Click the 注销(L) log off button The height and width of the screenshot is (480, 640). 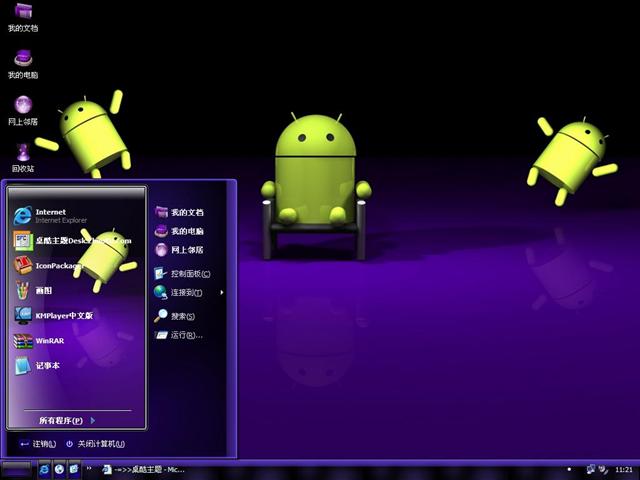[x=38, y=444]
